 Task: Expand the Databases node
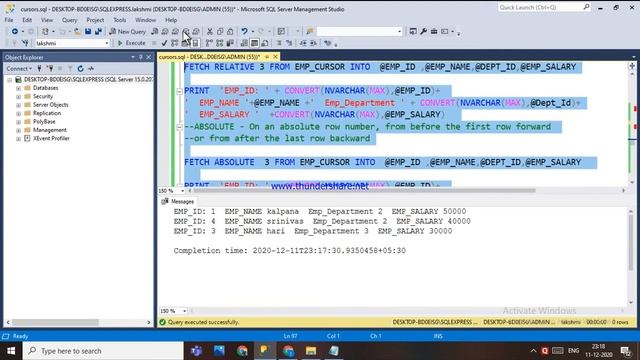pyautogui.click(x=18, y=88)
